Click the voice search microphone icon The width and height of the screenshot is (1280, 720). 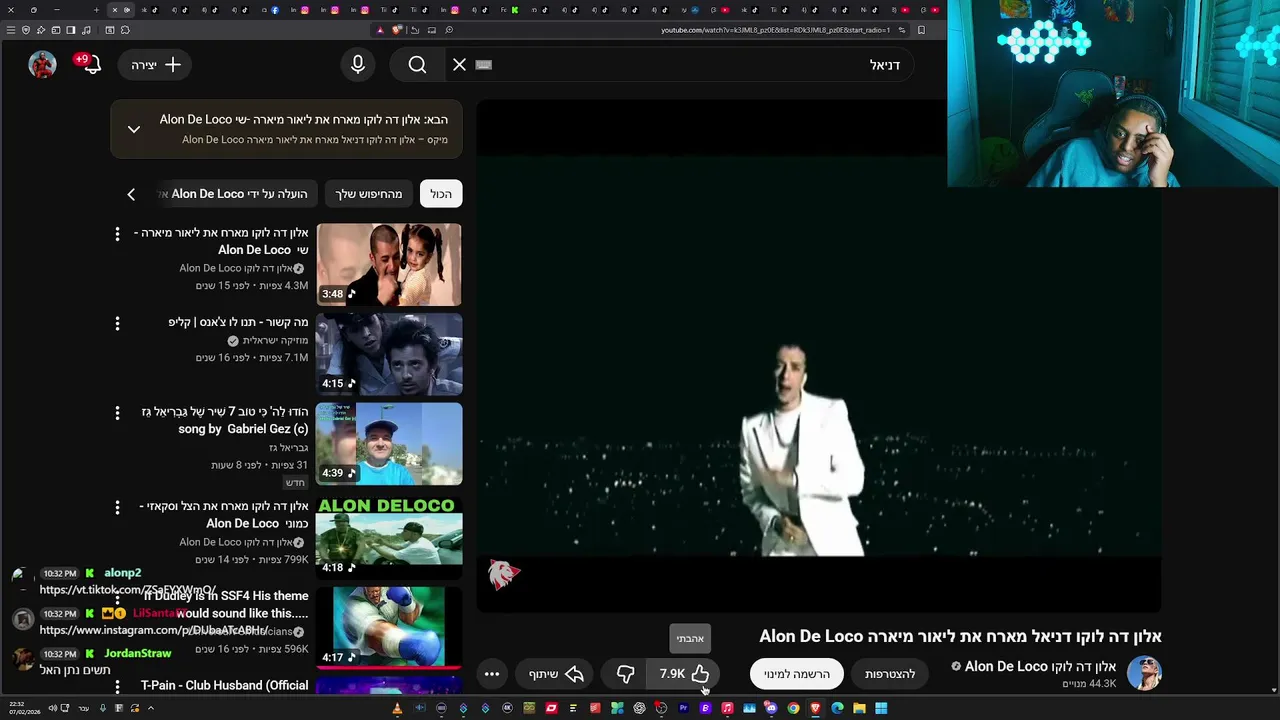click(358, 65)
